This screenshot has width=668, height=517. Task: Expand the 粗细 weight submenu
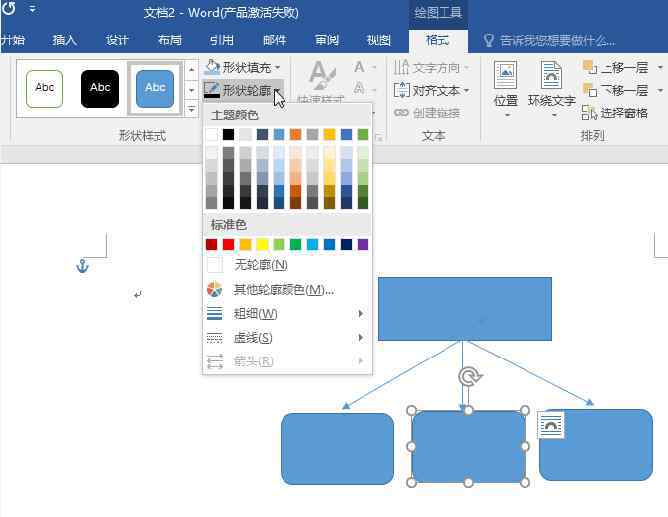tap(285, 314)
